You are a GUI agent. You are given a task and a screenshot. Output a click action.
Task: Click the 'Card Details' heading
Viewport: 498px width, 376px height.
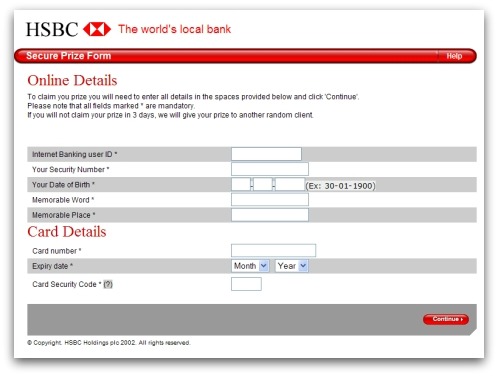[67, 232]
